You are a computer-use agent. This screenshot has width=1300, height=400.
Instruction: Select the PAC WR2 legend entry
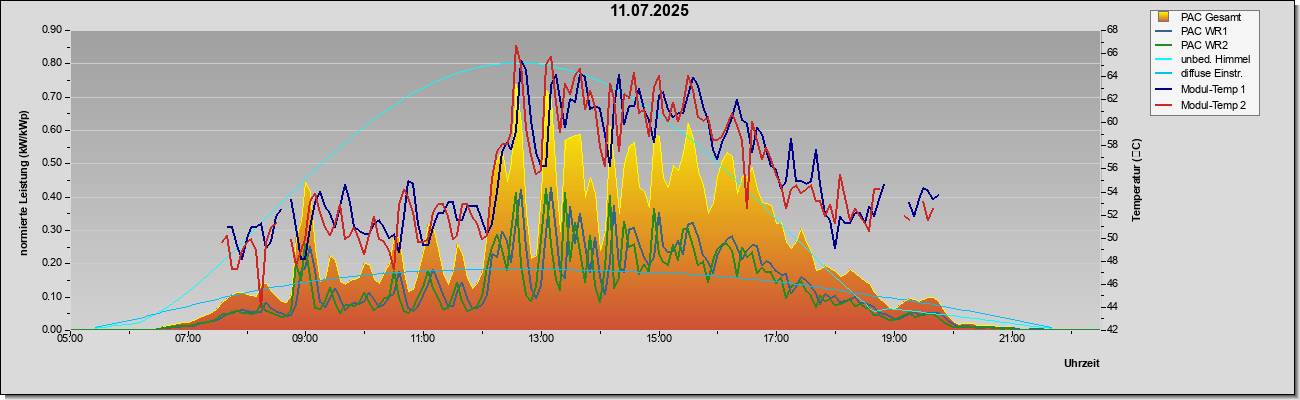[1203, 45]
